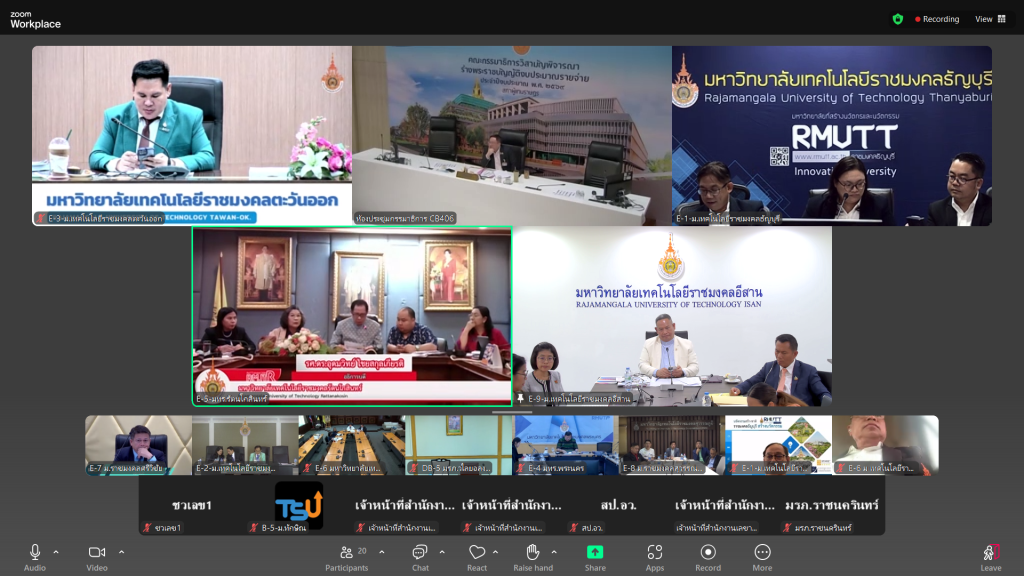Open video options caret beside Video
This screenshot has width=1024, height=576.
click(x=121, y=552)
